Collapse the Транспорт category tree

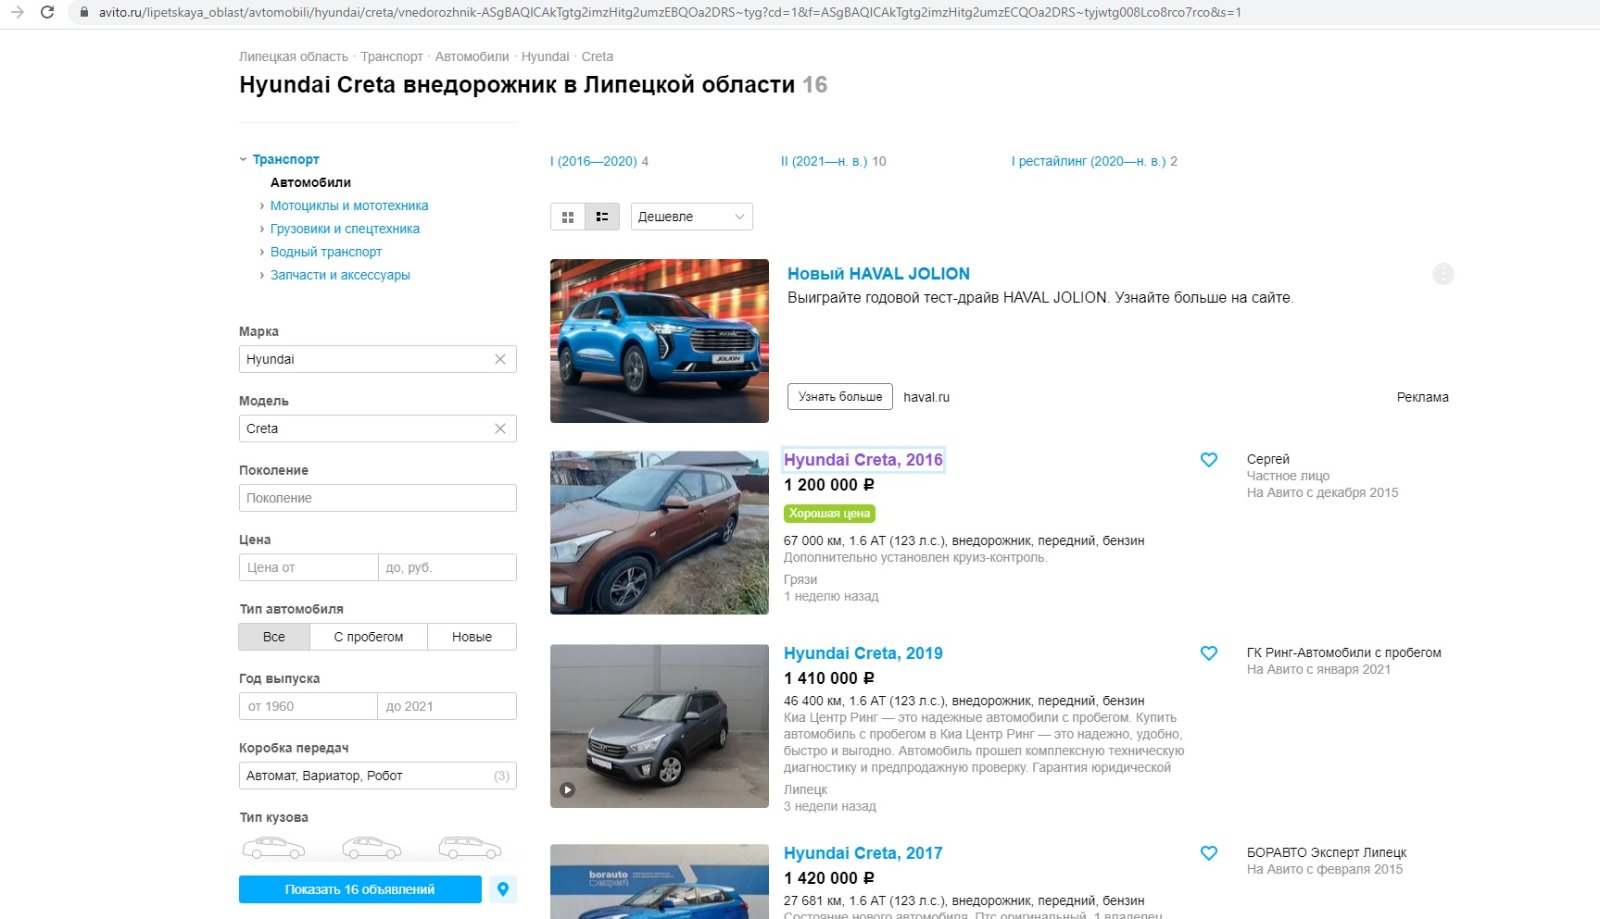243,159
